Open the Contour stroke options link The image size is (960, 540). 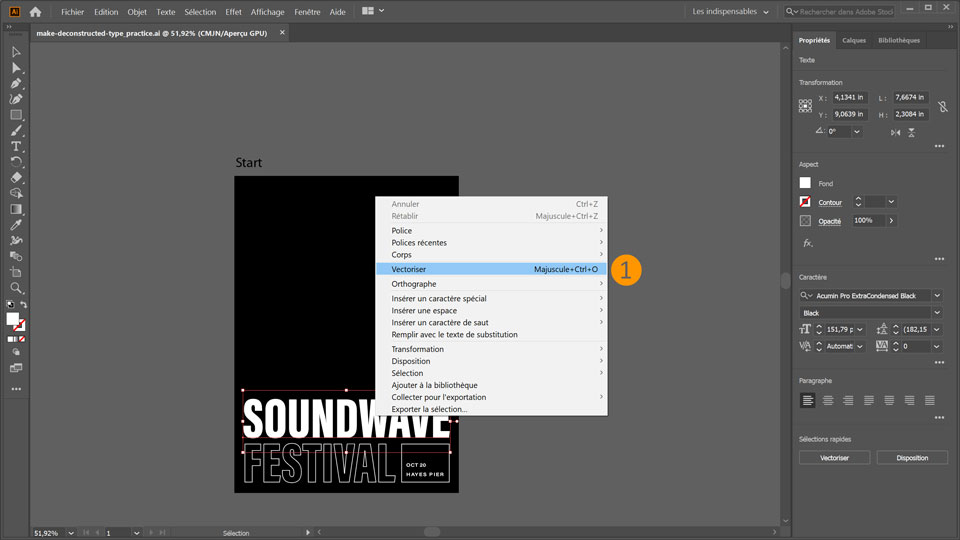point(830,203)
